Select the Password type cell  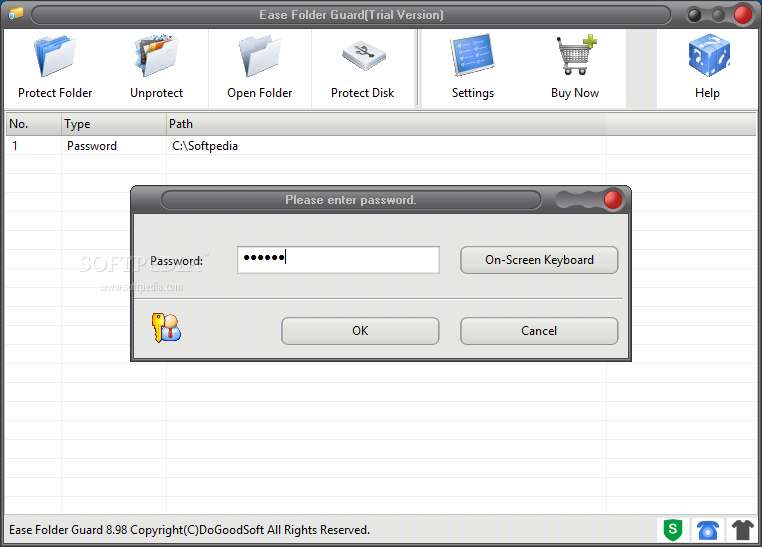coord(92,146)
